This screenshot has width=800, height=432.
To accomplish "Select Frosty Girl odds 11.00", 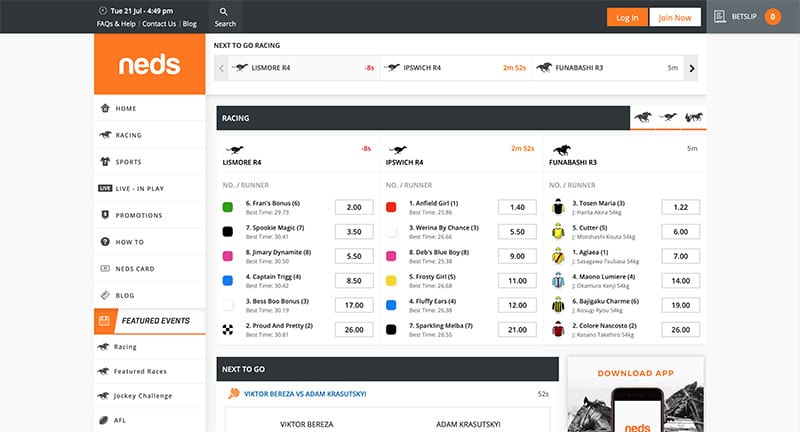I will point(517,281).
